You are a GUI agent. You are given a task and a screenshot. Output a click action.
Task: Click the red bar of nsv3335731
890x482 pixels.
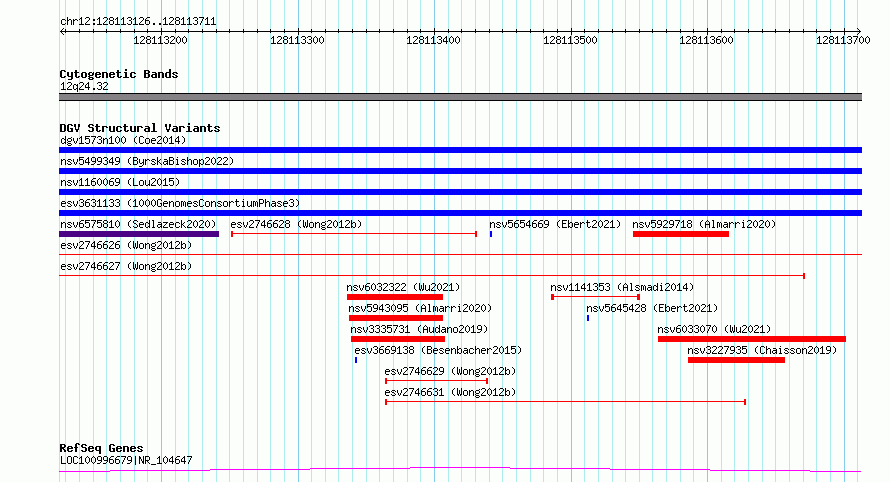[398, 339]
